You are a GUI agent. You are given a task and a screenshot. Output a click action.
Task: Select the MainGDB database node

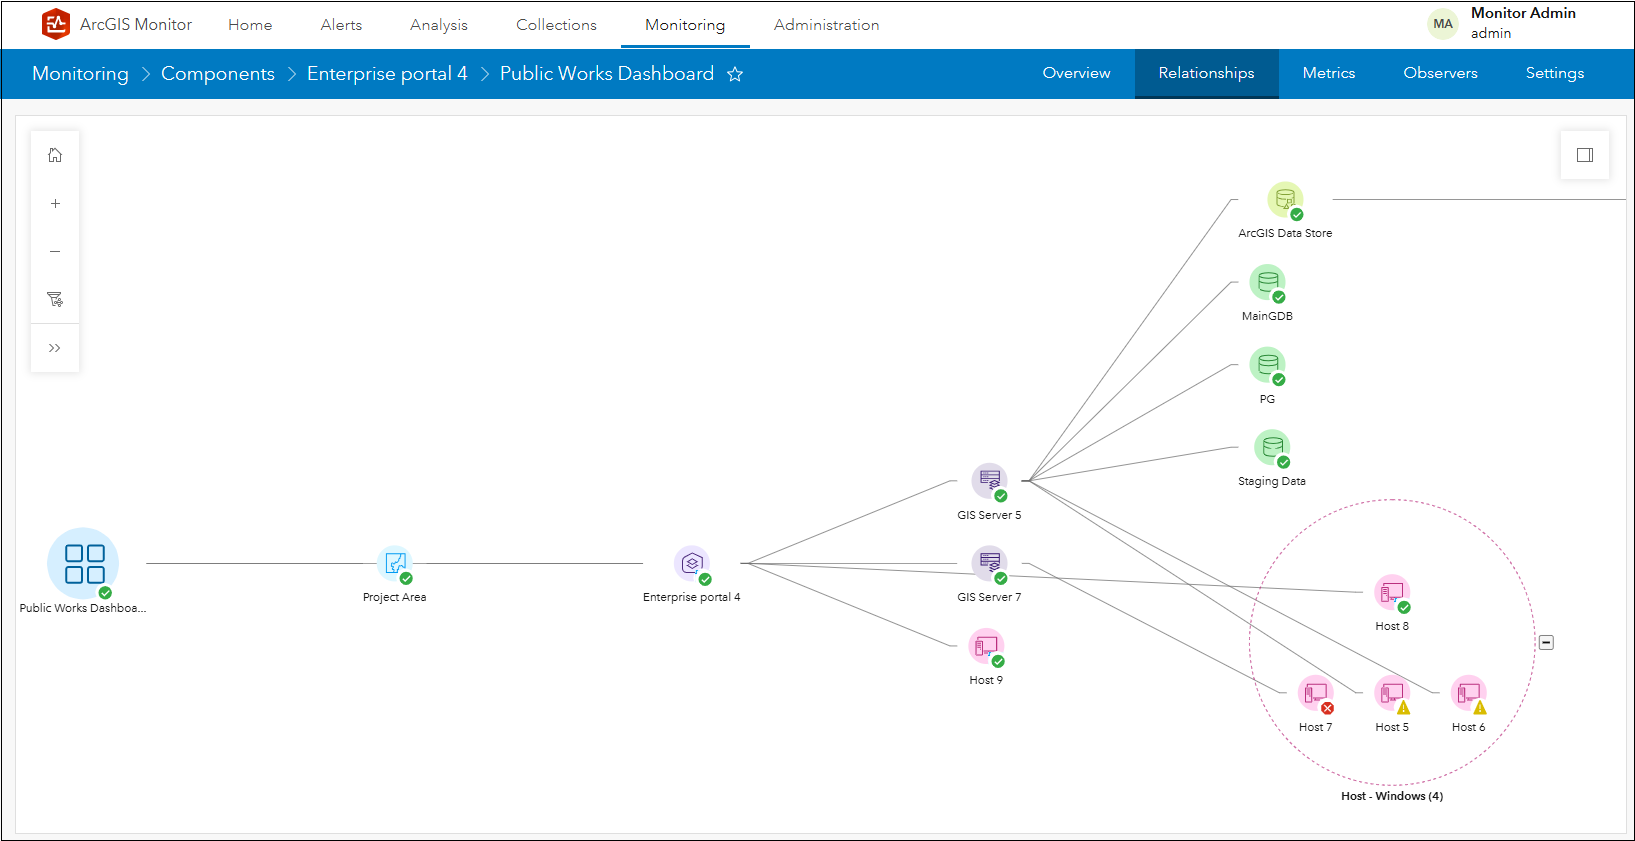tap(1267, 283)
